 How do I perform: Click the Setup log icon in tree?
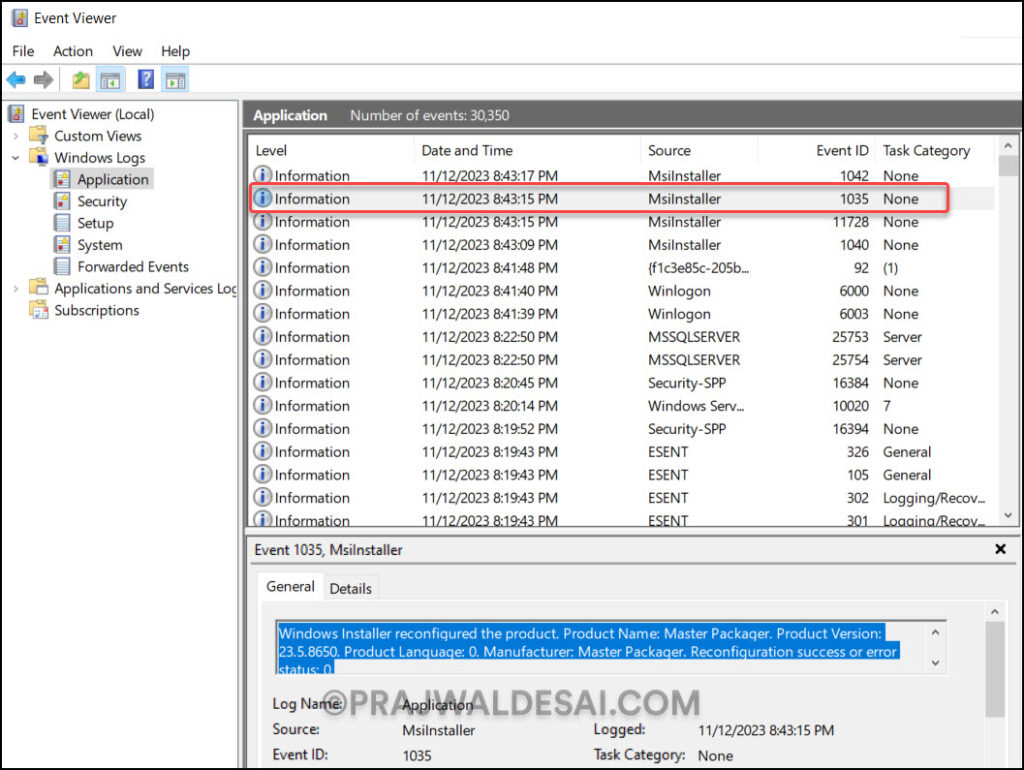pos(63,223)
